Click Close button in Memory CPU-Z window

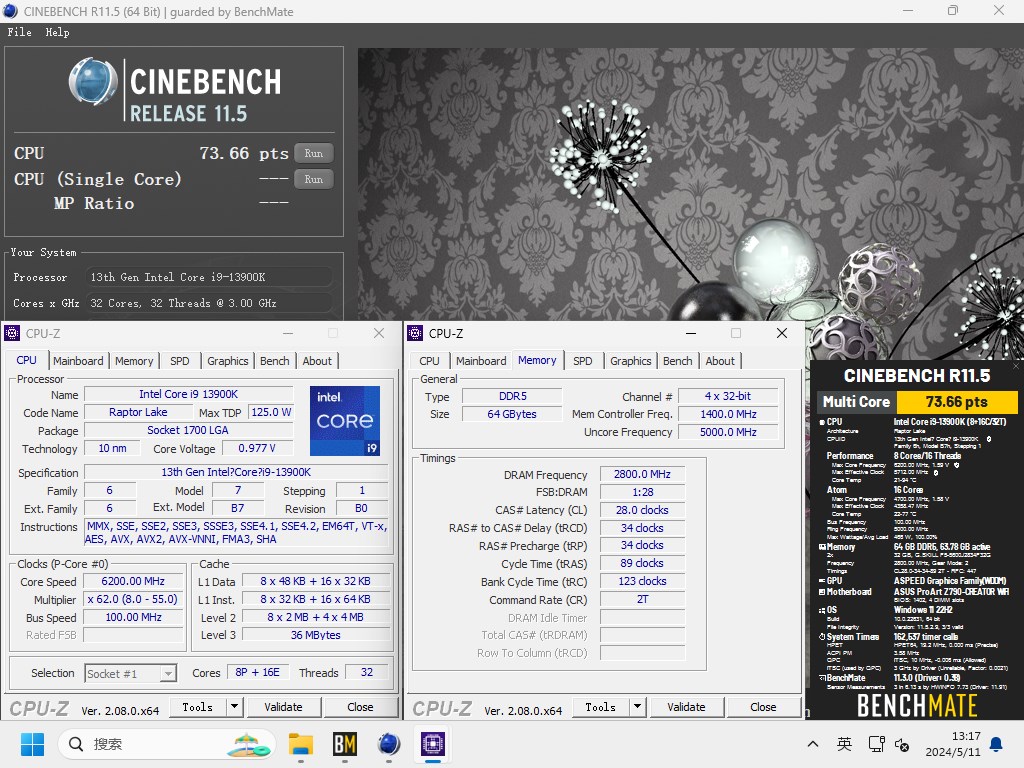pos(763,707)
